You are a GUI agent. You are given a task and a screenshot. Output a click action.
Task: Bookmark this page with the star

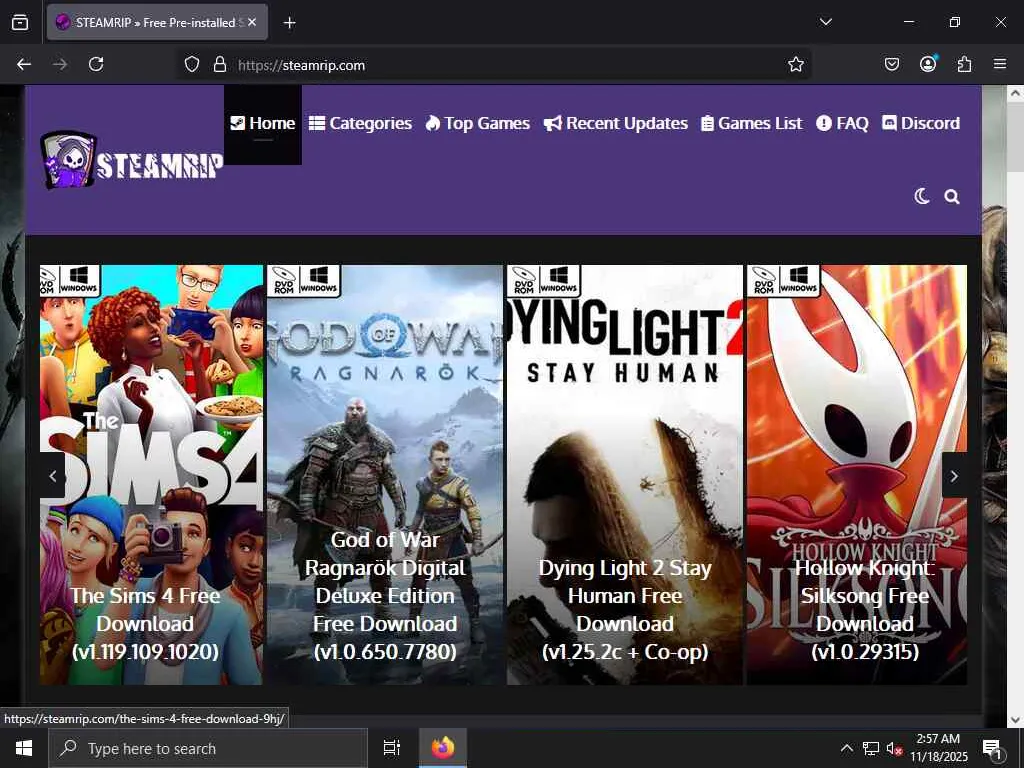click(795, 64)
